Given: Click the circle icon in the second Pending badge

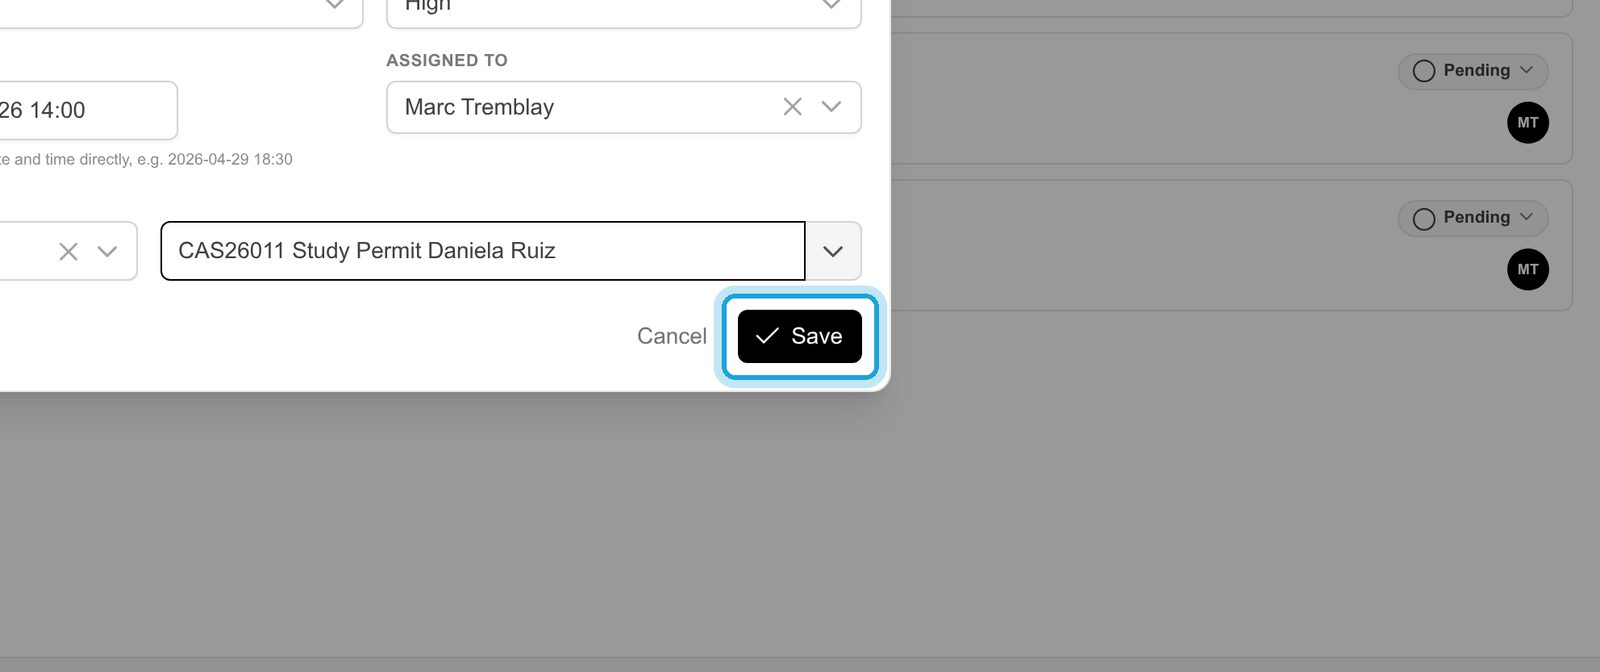Looking at the screenshot, I should point(1424,218).
